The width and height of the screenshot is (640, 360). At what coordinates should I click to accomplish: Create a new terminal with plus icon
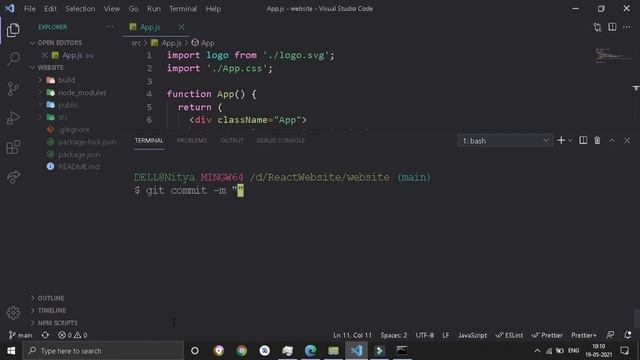pos(561,140)
